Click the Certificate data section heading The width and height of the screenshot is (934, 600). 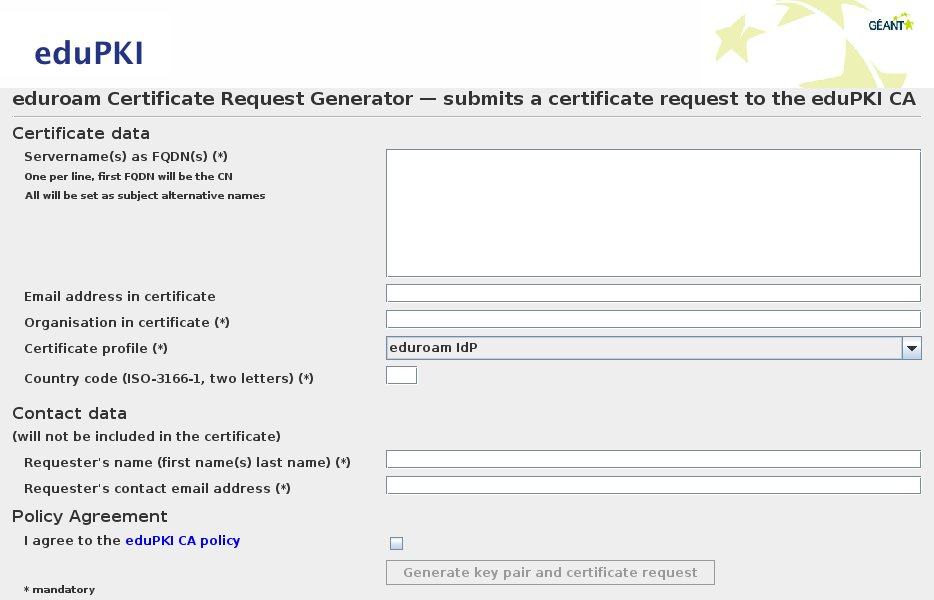[x=81, y=133]
